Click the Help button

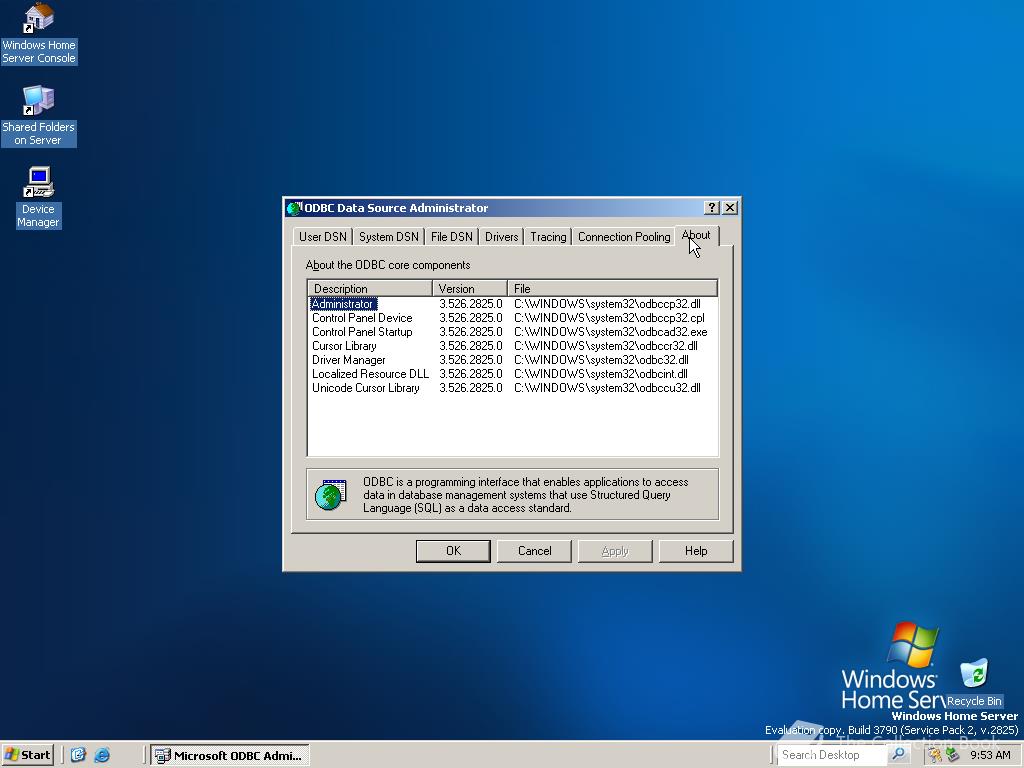696,551
